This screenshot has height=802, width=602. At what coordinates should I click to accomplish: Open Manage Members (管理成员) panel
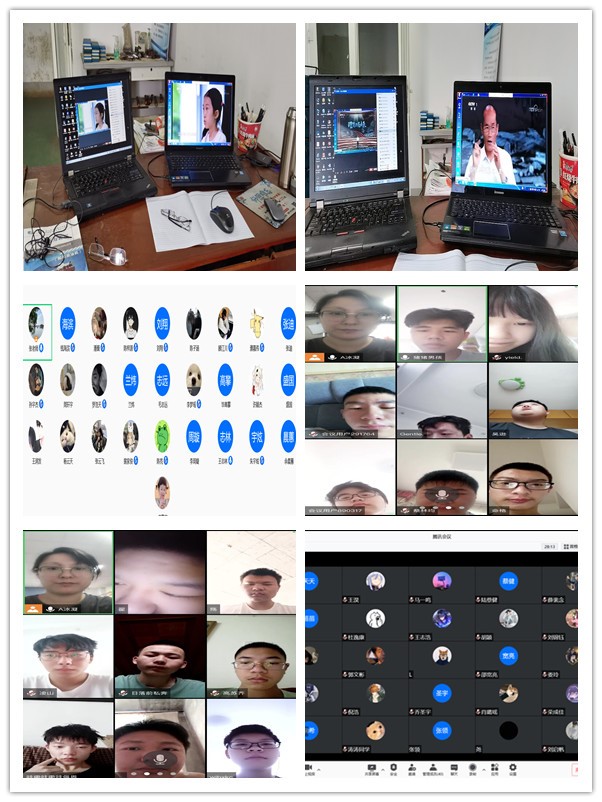point(433,768)
